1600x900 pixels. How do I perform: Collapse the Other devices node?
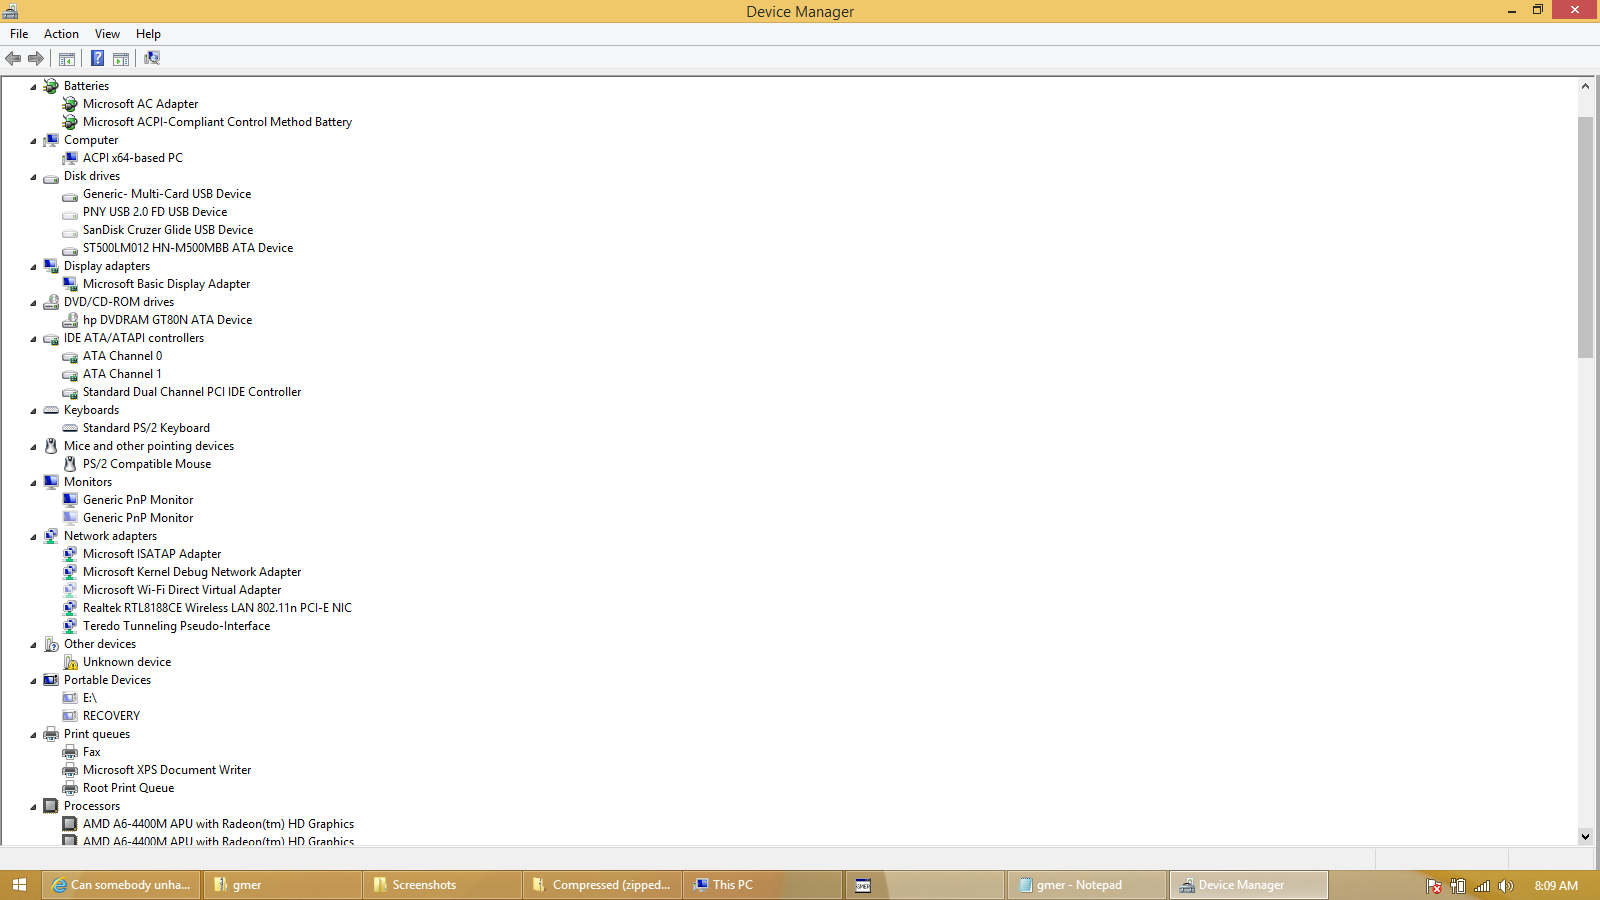click(33, 645)
